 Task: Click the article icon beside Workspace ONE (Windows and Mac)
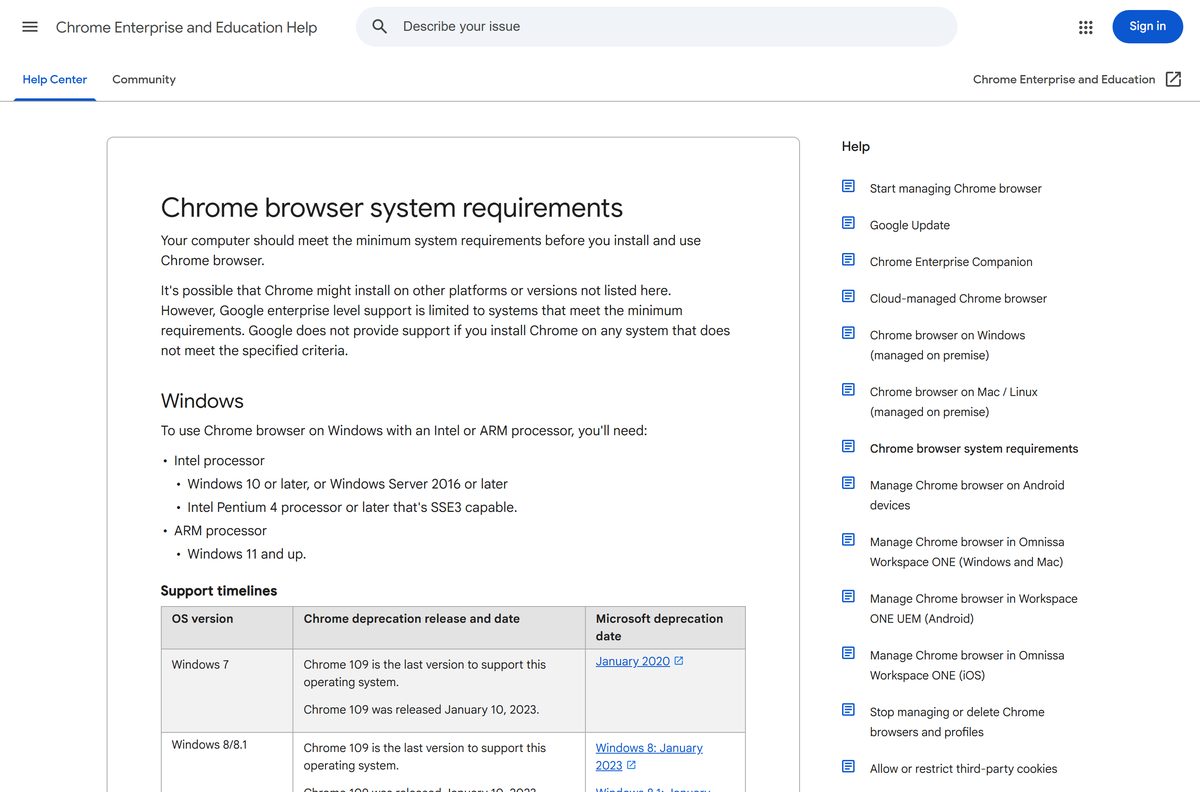pos(848,540)
